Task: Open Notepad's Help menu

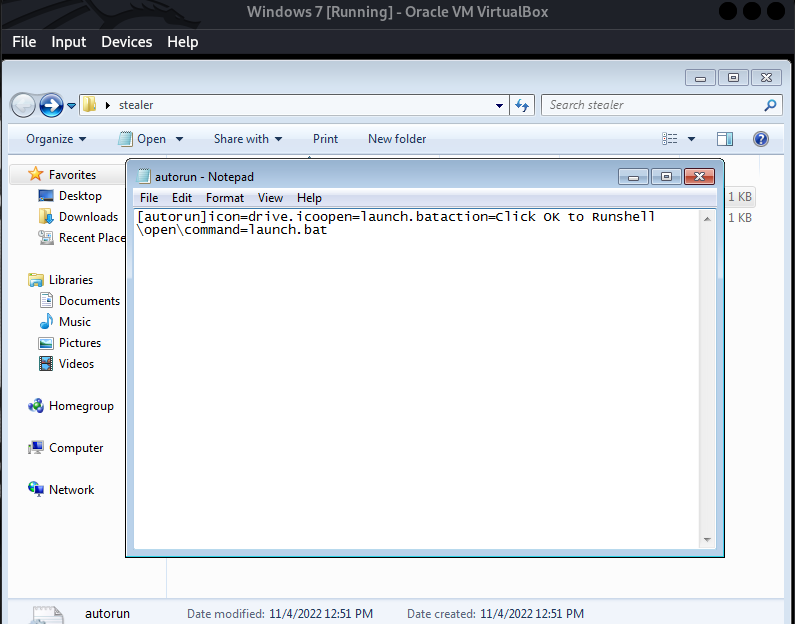Action: coord(309,198)
